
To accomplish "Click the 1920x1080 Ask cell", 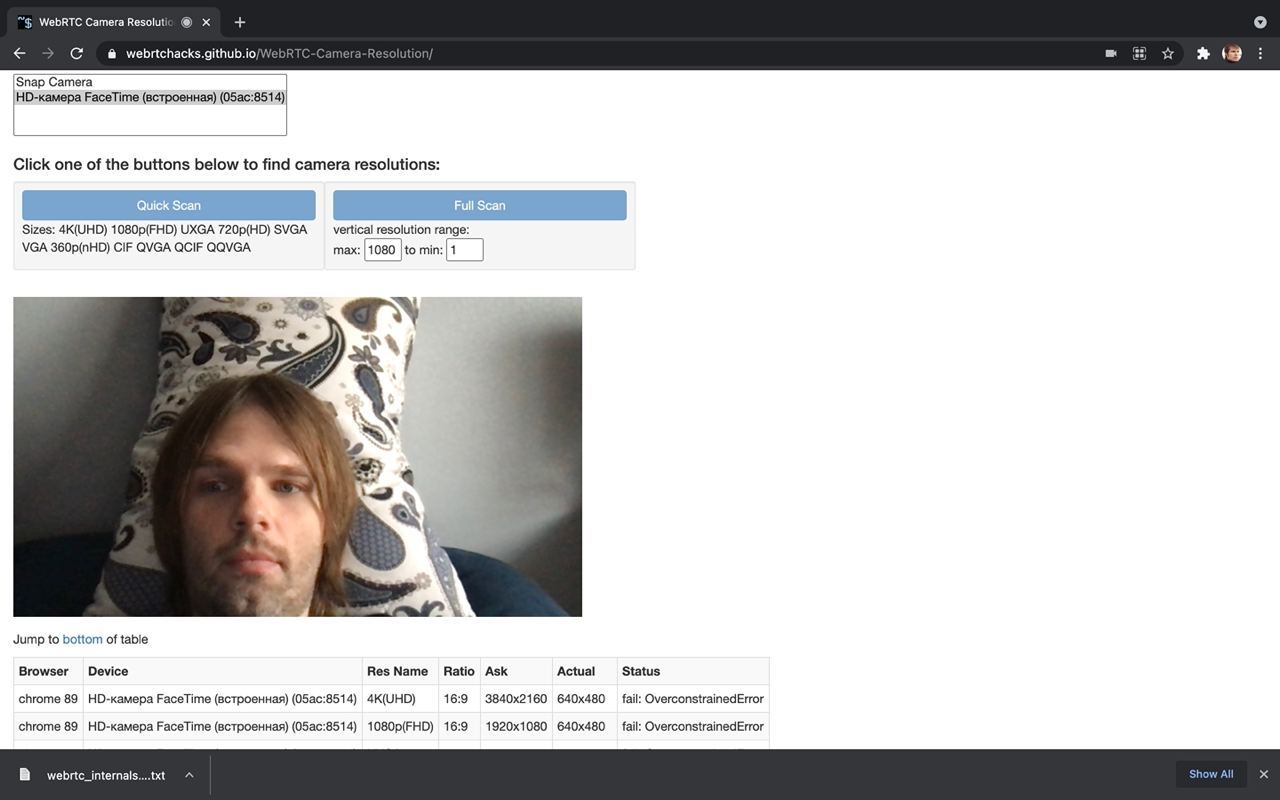I will pyautogui.click(x=516, y=726).
